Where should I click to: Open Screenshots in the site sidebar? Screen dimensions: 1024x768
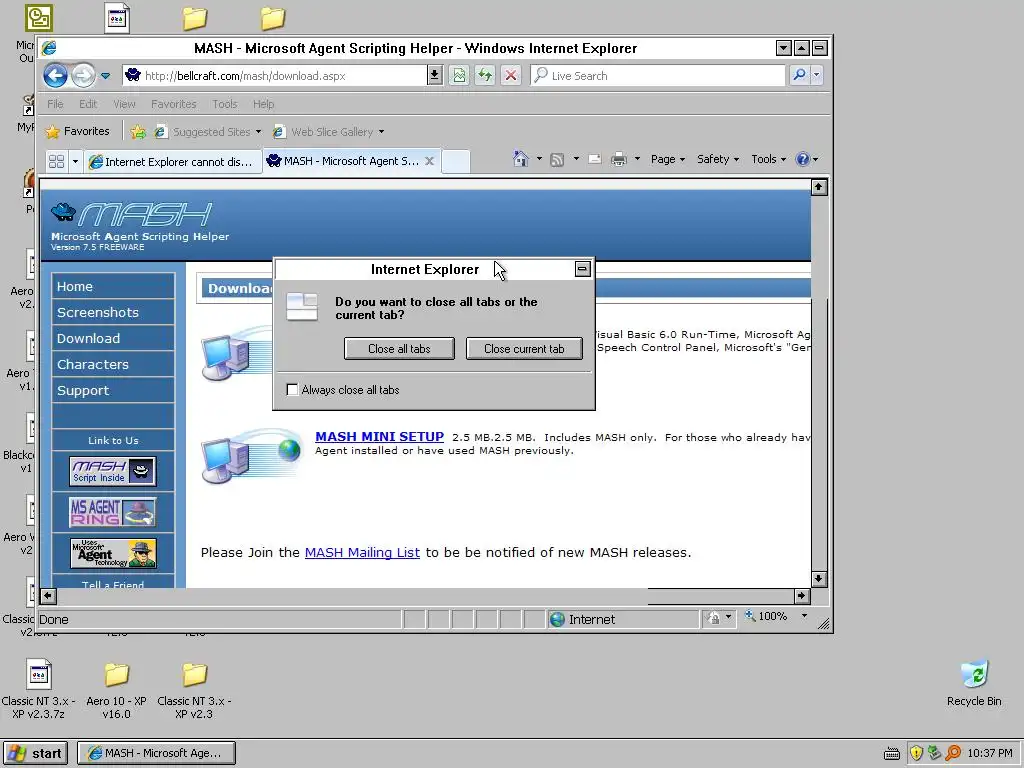click(98, 312)
